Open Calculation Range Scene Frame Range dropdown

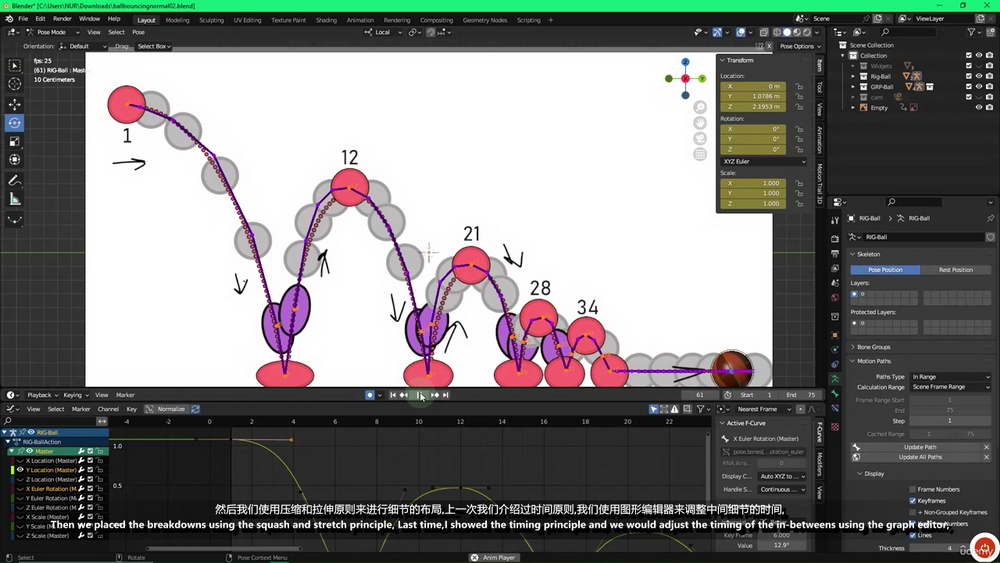[950, 387]
